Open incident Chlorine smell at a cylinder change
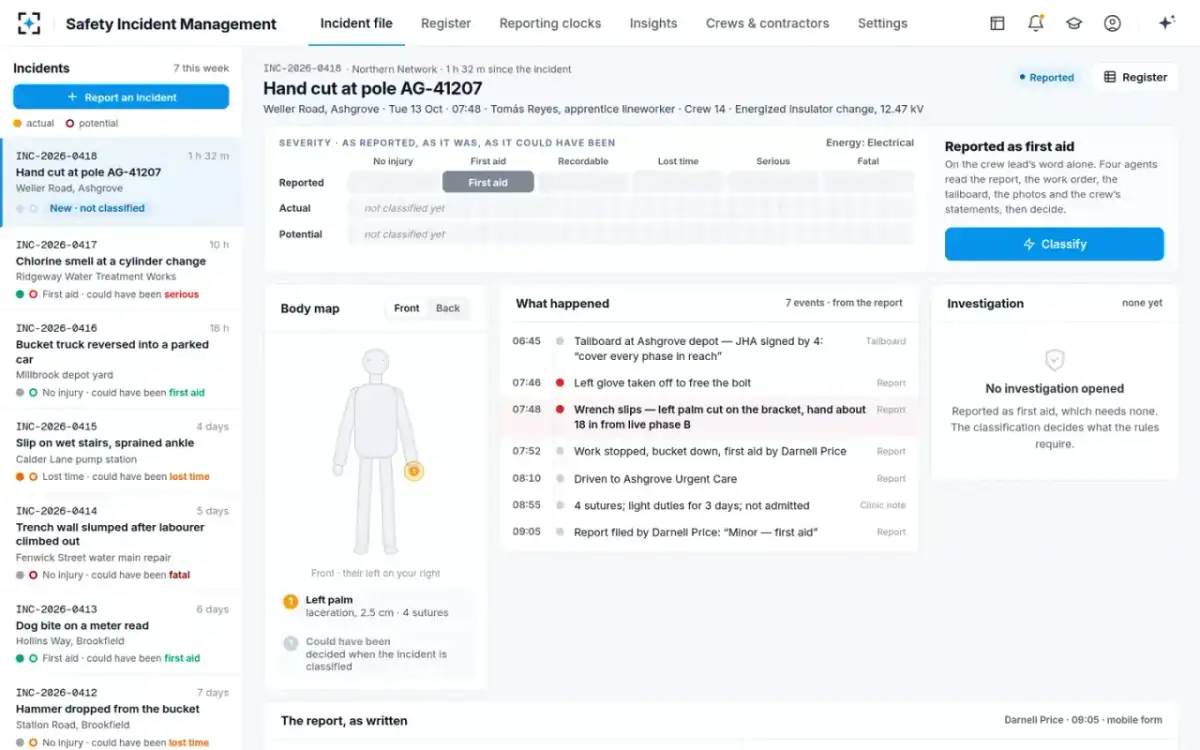This screenshot has height=750, width=1200. (121, 269)
